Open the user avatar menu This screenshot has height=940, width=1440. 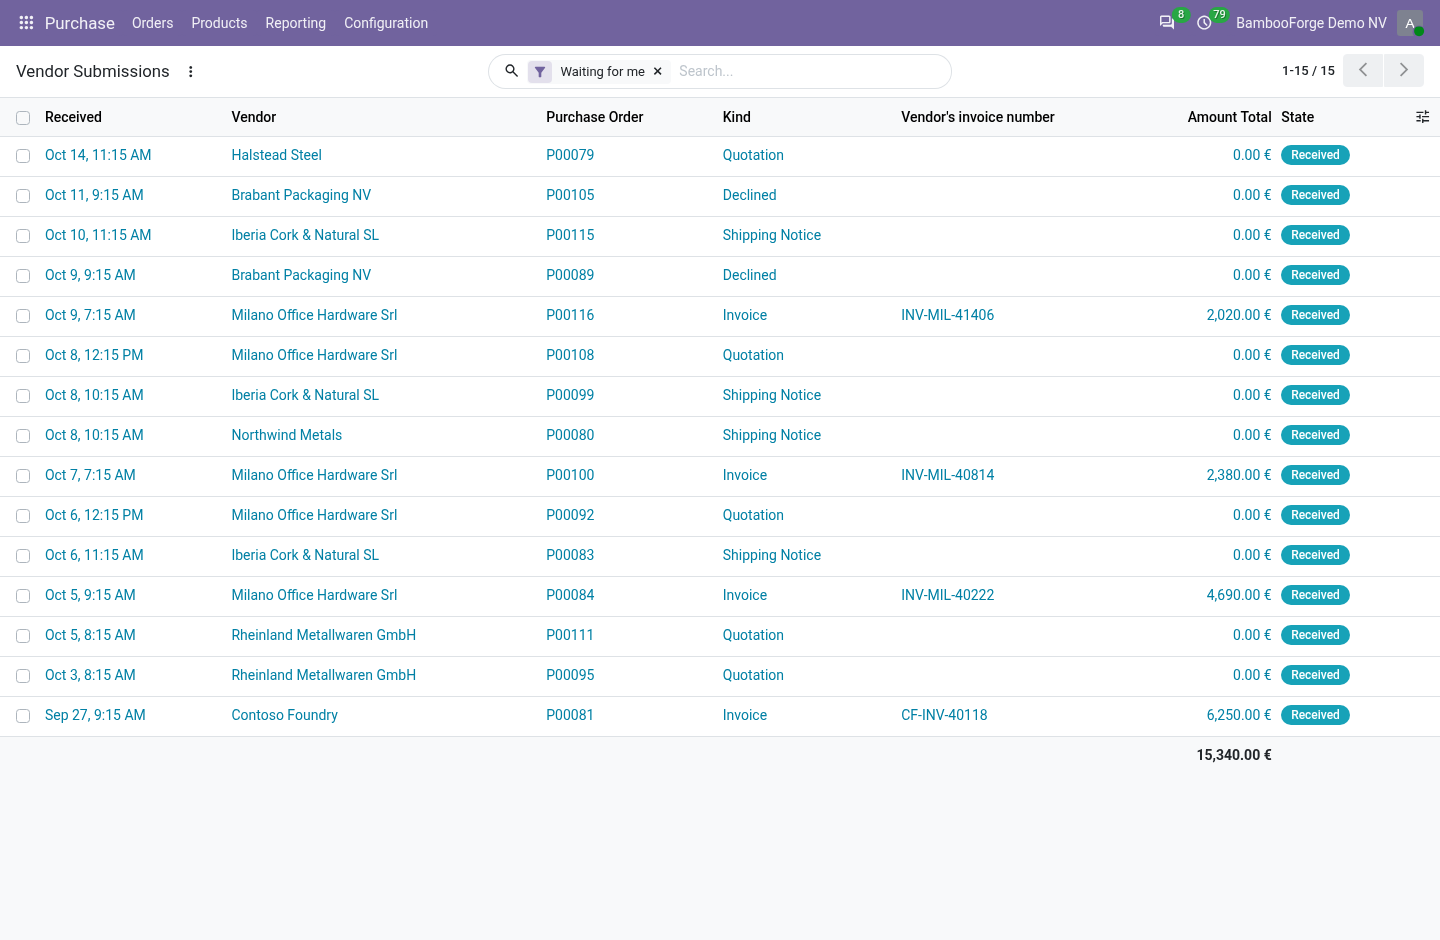coord(1410,23)
